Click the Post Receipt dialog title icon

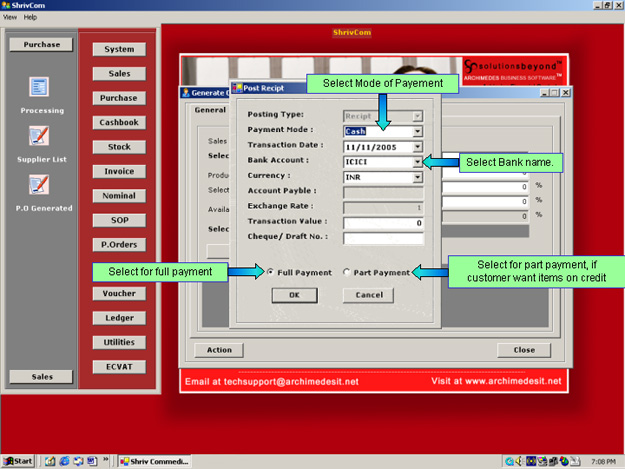click(237, 89)
